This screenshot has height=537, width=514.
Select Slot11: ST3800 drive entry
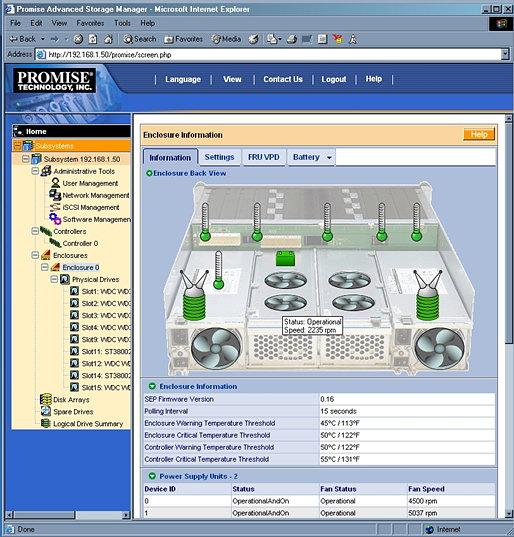(106, 351)
